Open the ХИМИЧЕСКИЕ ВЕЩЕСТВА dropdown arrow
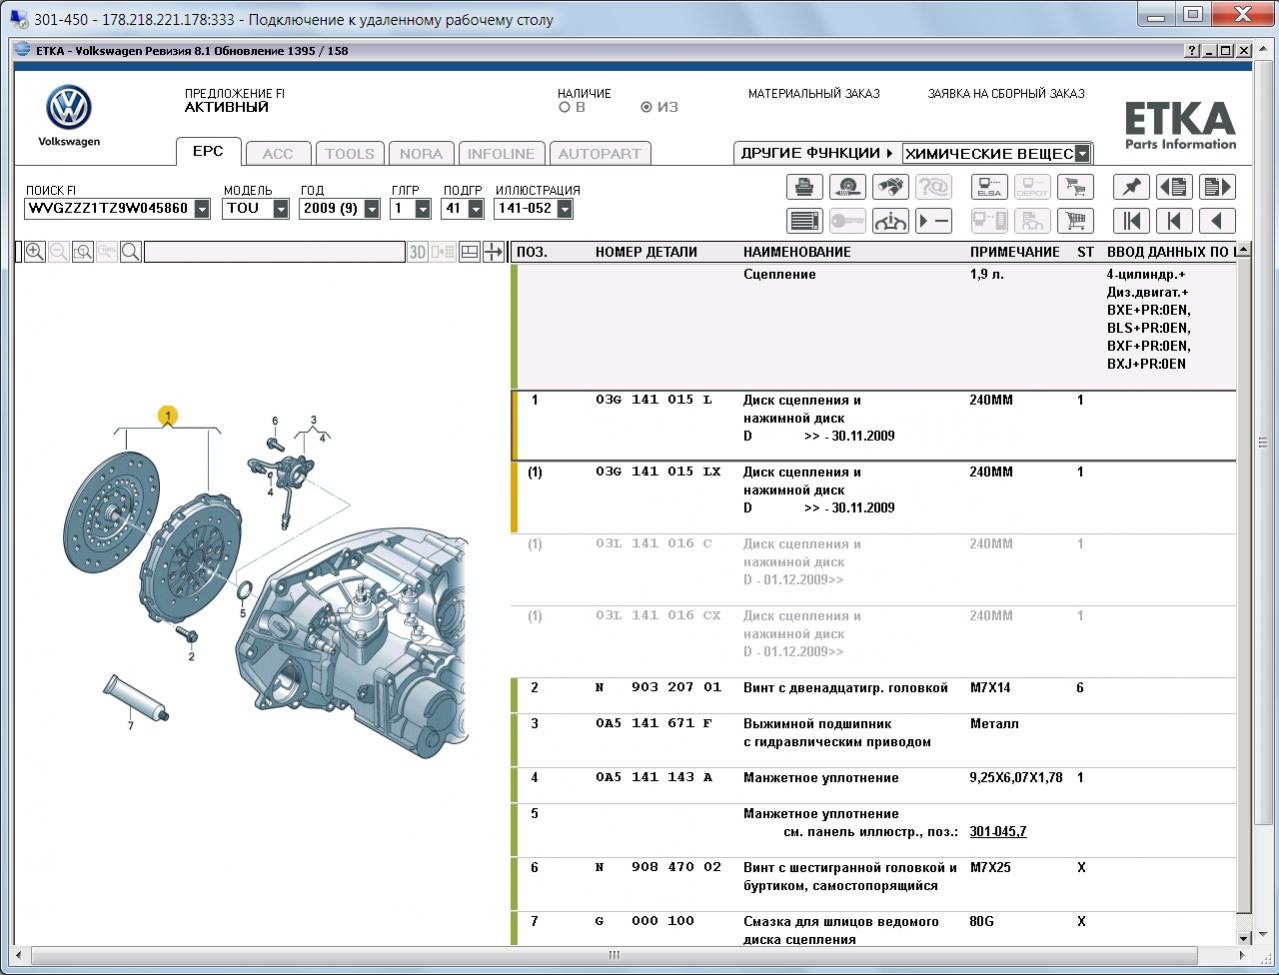The height and width of the screenshot is (975, 1279). (1082, 154)
